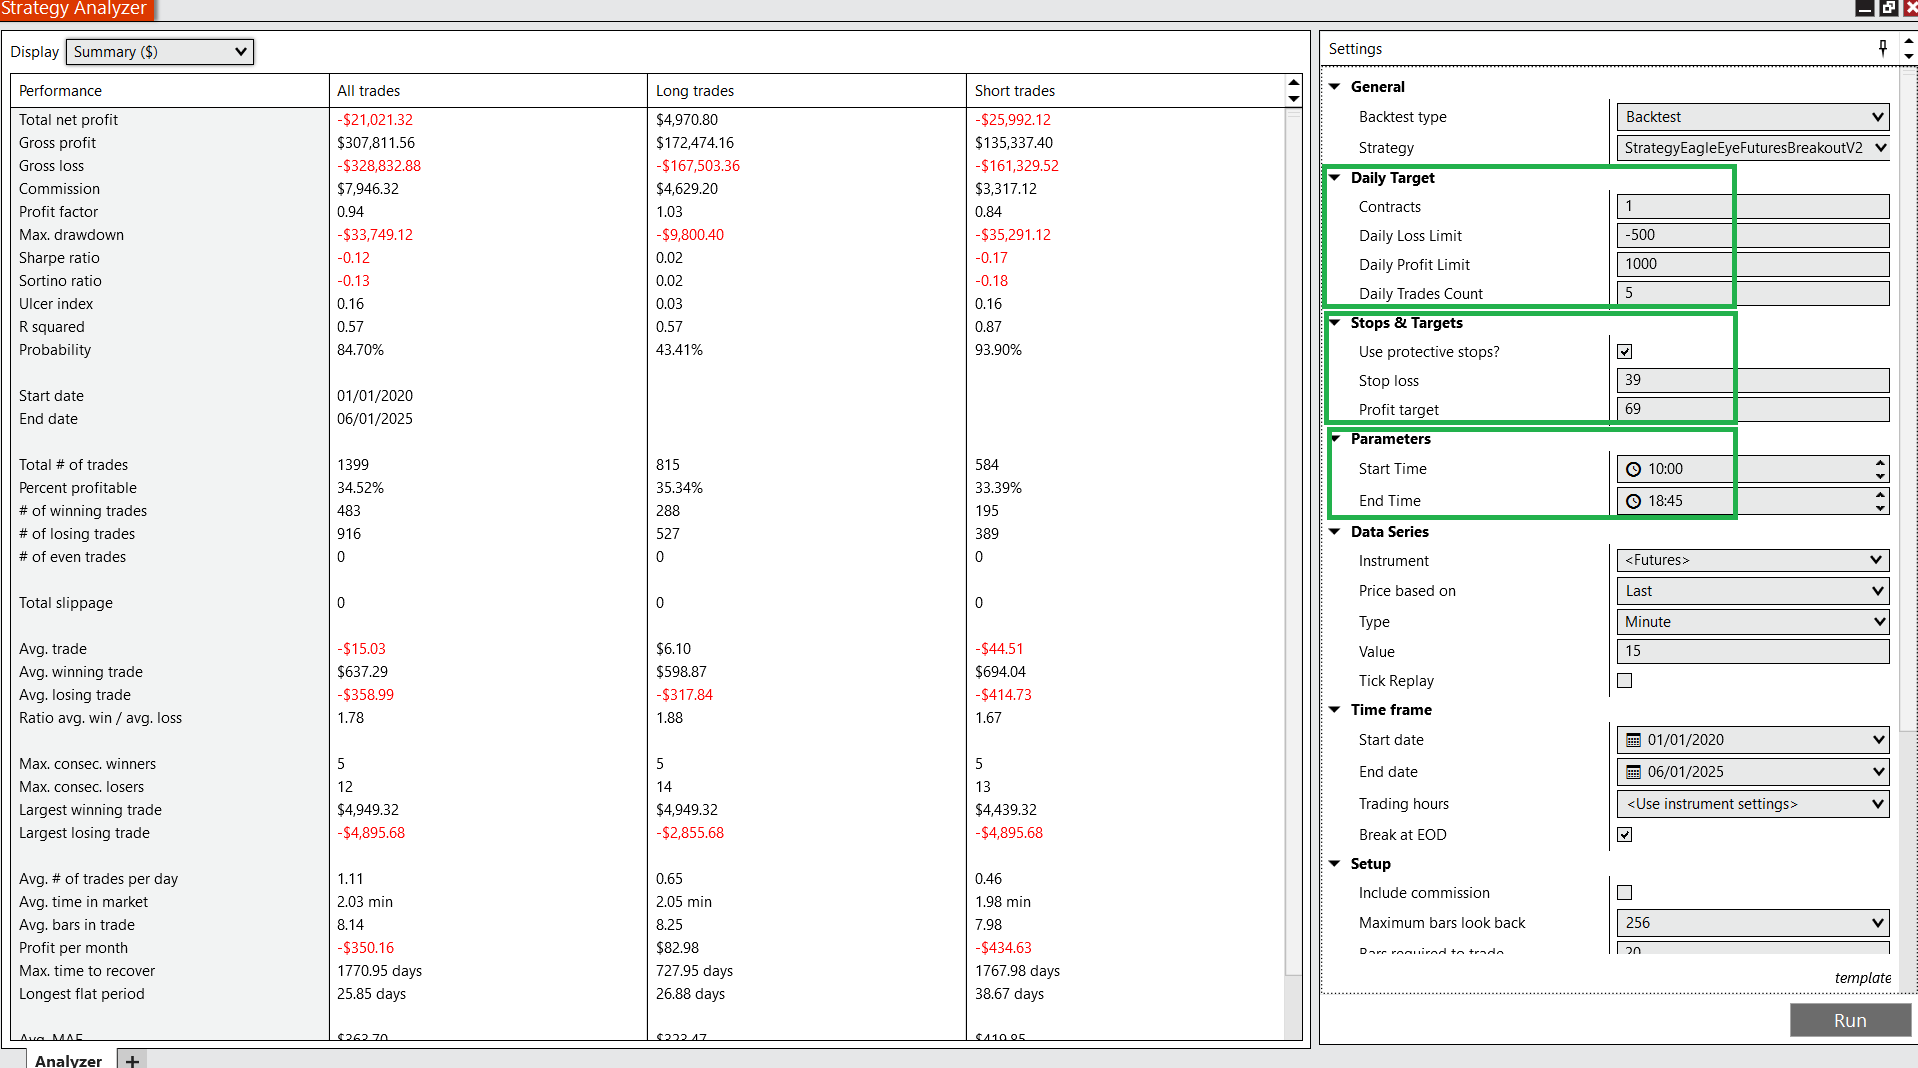Switch to the Analyzer tab
Screen dimensions: 1918x1068
tap(68, 1060)
